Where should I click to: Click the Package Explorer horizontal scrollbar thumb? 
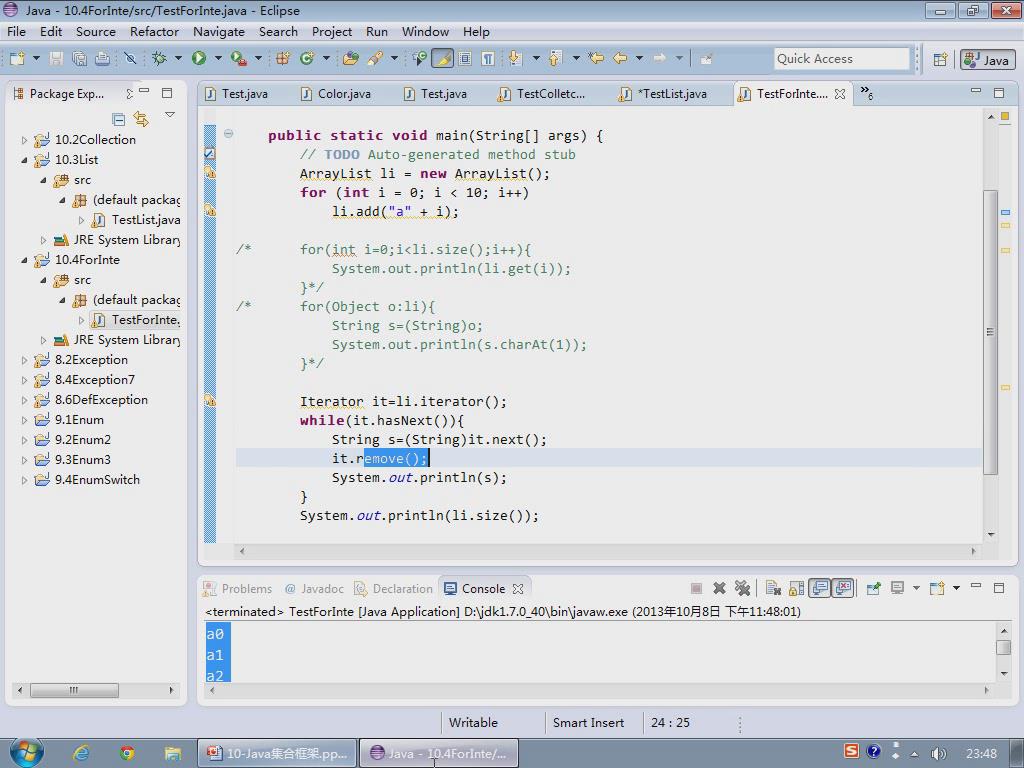pyautogui.click(x=74, y=690)
